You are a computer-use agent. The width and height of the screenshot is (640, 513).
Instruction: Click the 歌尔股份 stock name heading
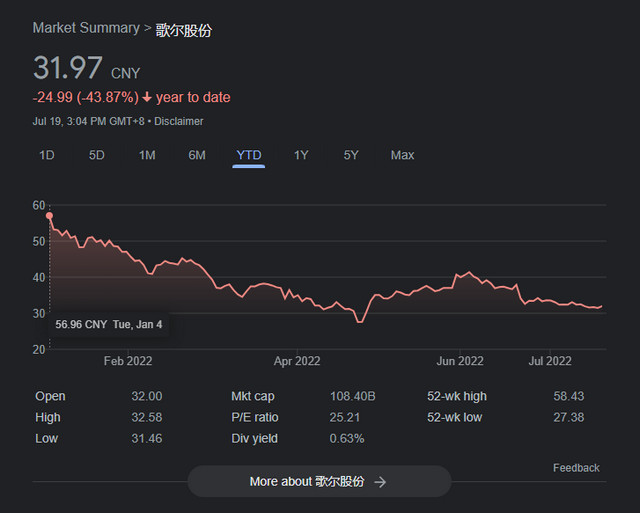(x=184, y=30)
